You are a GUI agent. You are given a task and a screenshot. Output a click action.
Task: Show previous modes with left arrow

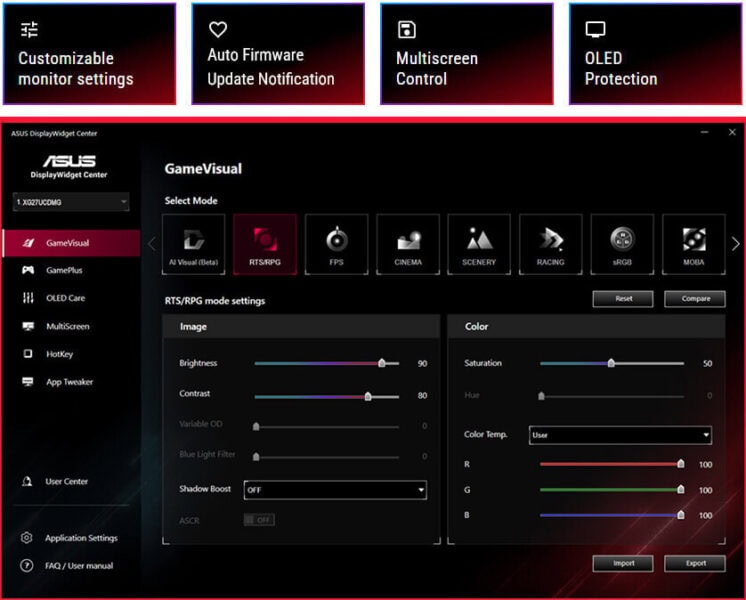pos(152,244)
